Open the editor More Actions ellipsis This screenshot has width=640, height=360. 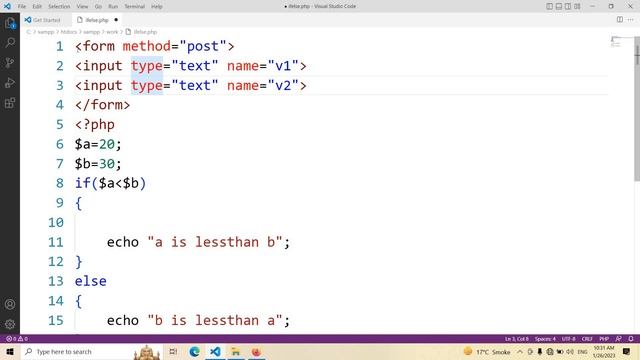tap(631, 20)
